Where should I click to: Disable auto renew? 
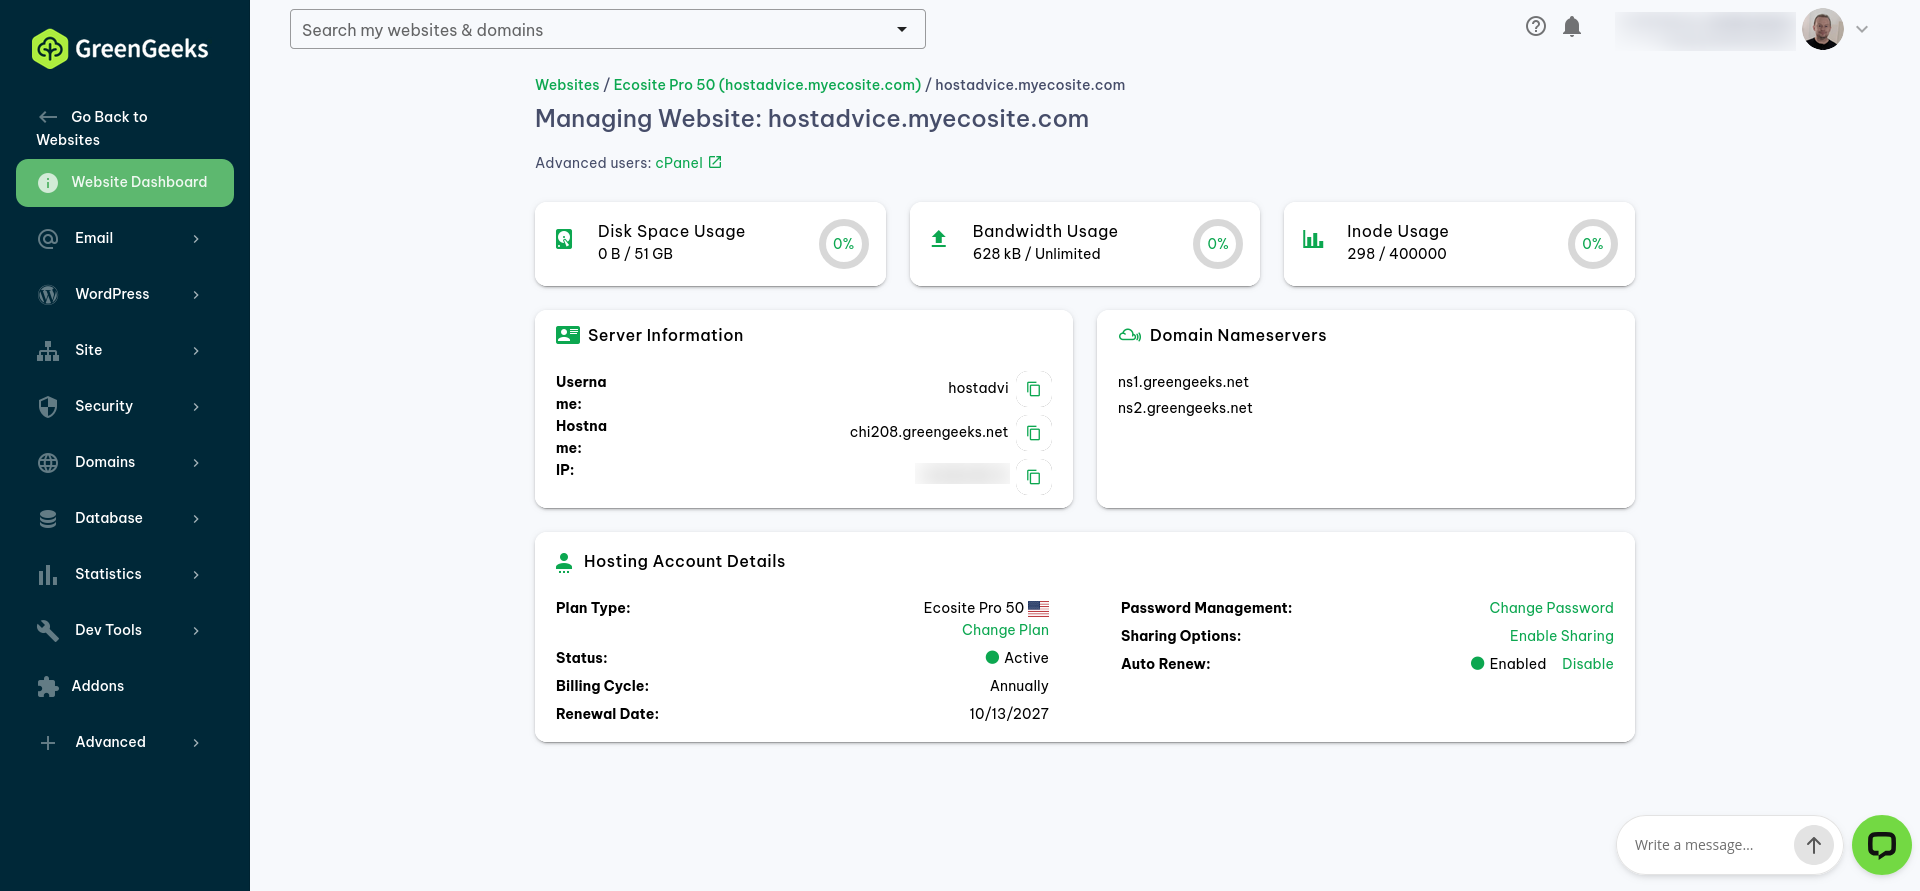[x=1588, y=664]
